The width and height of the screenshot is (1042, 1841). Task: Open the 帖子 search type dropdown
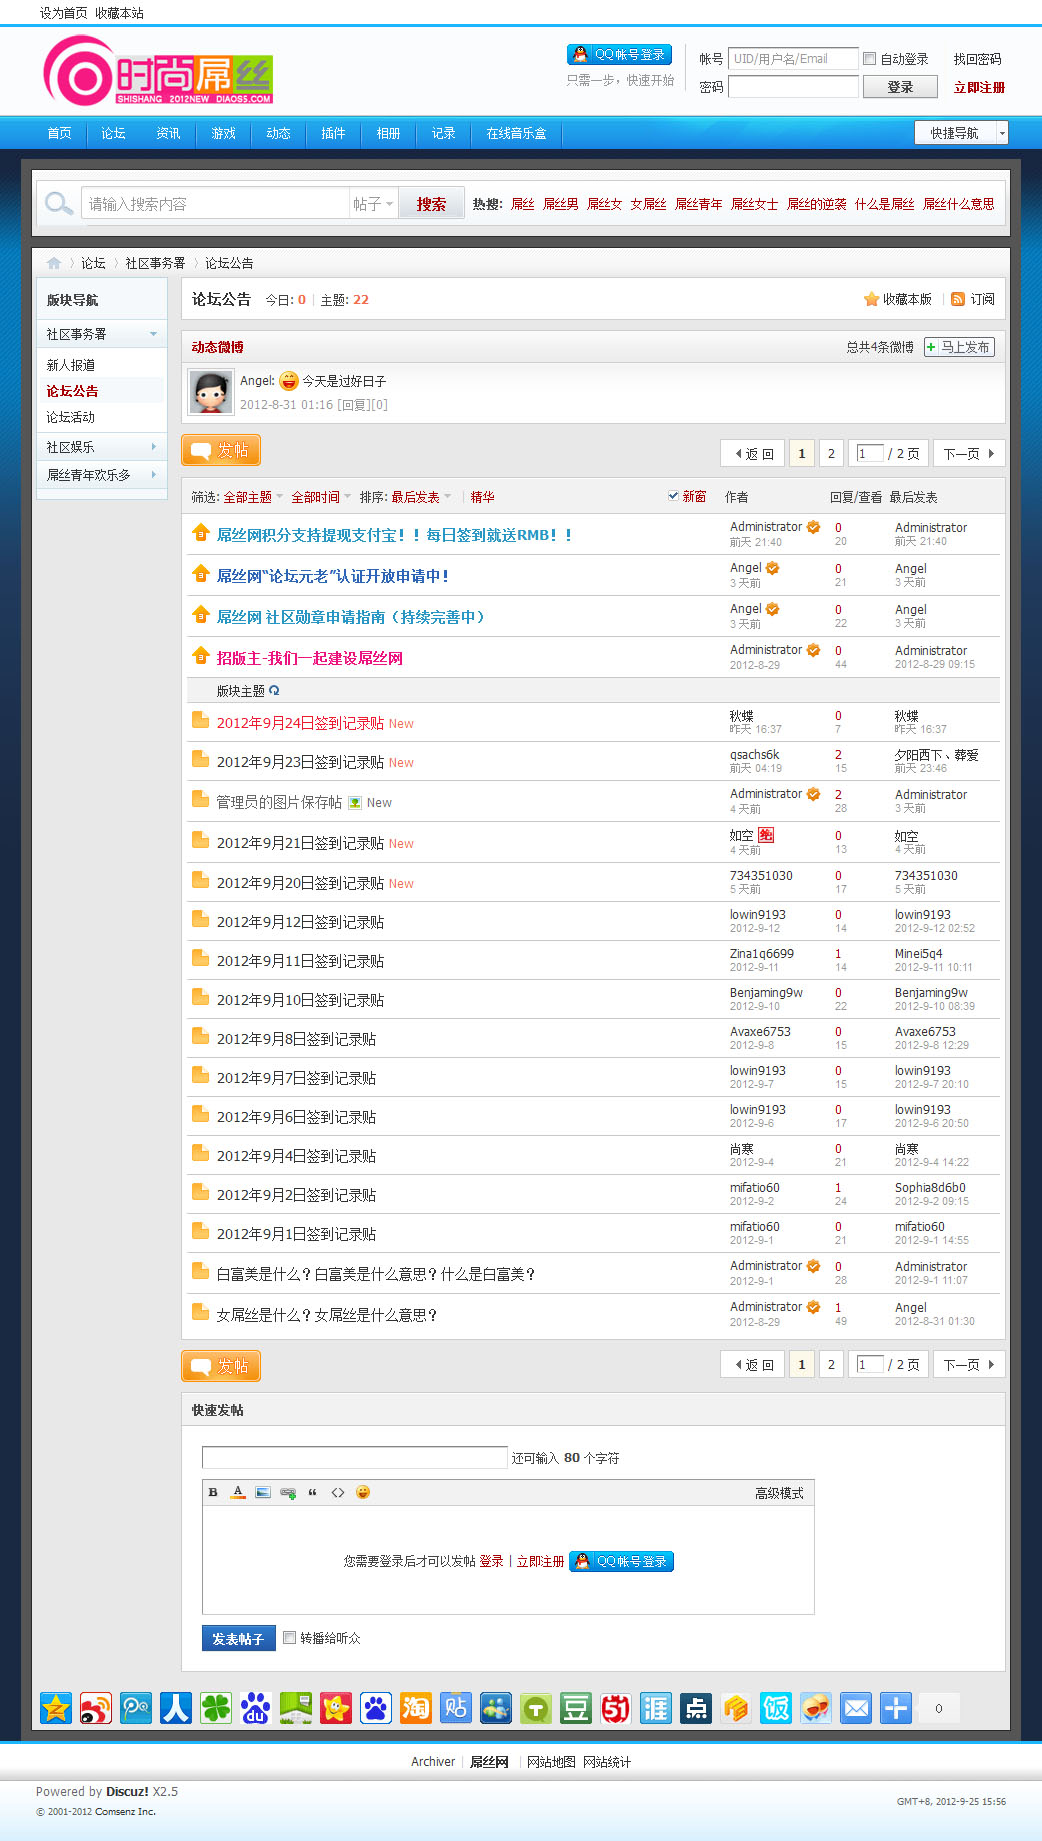point(373,204)
